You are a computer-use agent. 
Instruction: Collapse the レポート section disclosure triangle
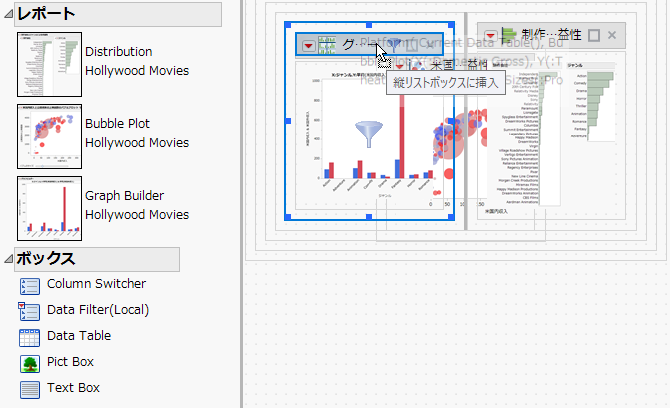[8, 14]
